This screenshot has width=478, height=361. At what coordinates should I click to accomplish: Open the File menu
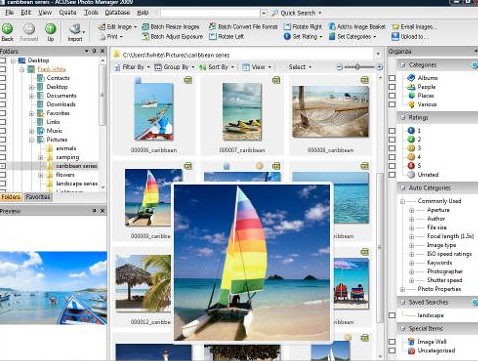pyautogui.click(x=9, y=13)
